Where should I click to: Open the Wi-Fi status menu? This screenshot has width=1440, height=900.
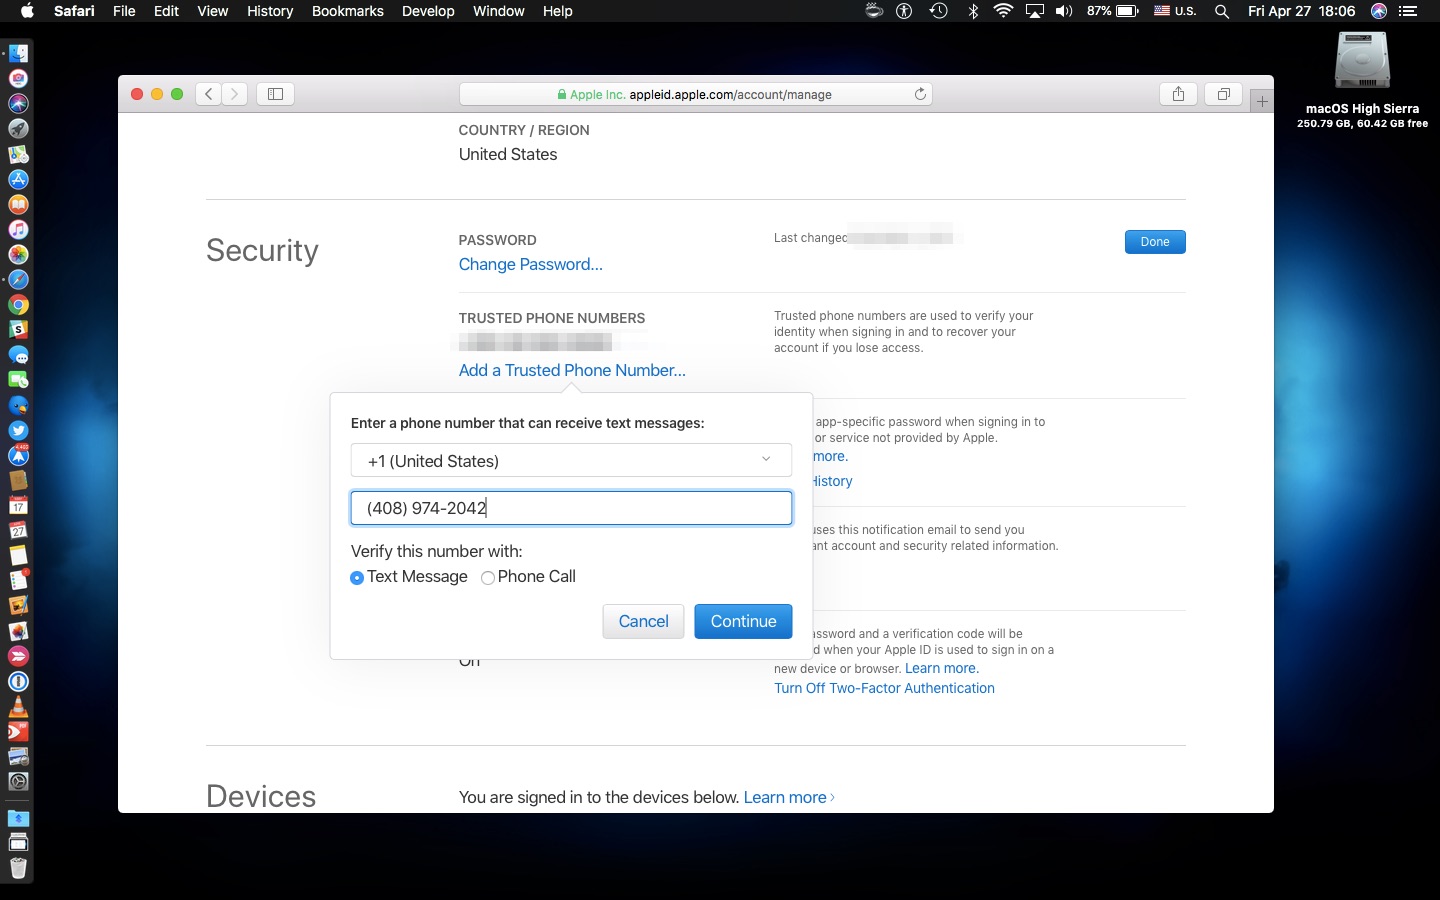pyautogui.click(x=1003, y=11)
